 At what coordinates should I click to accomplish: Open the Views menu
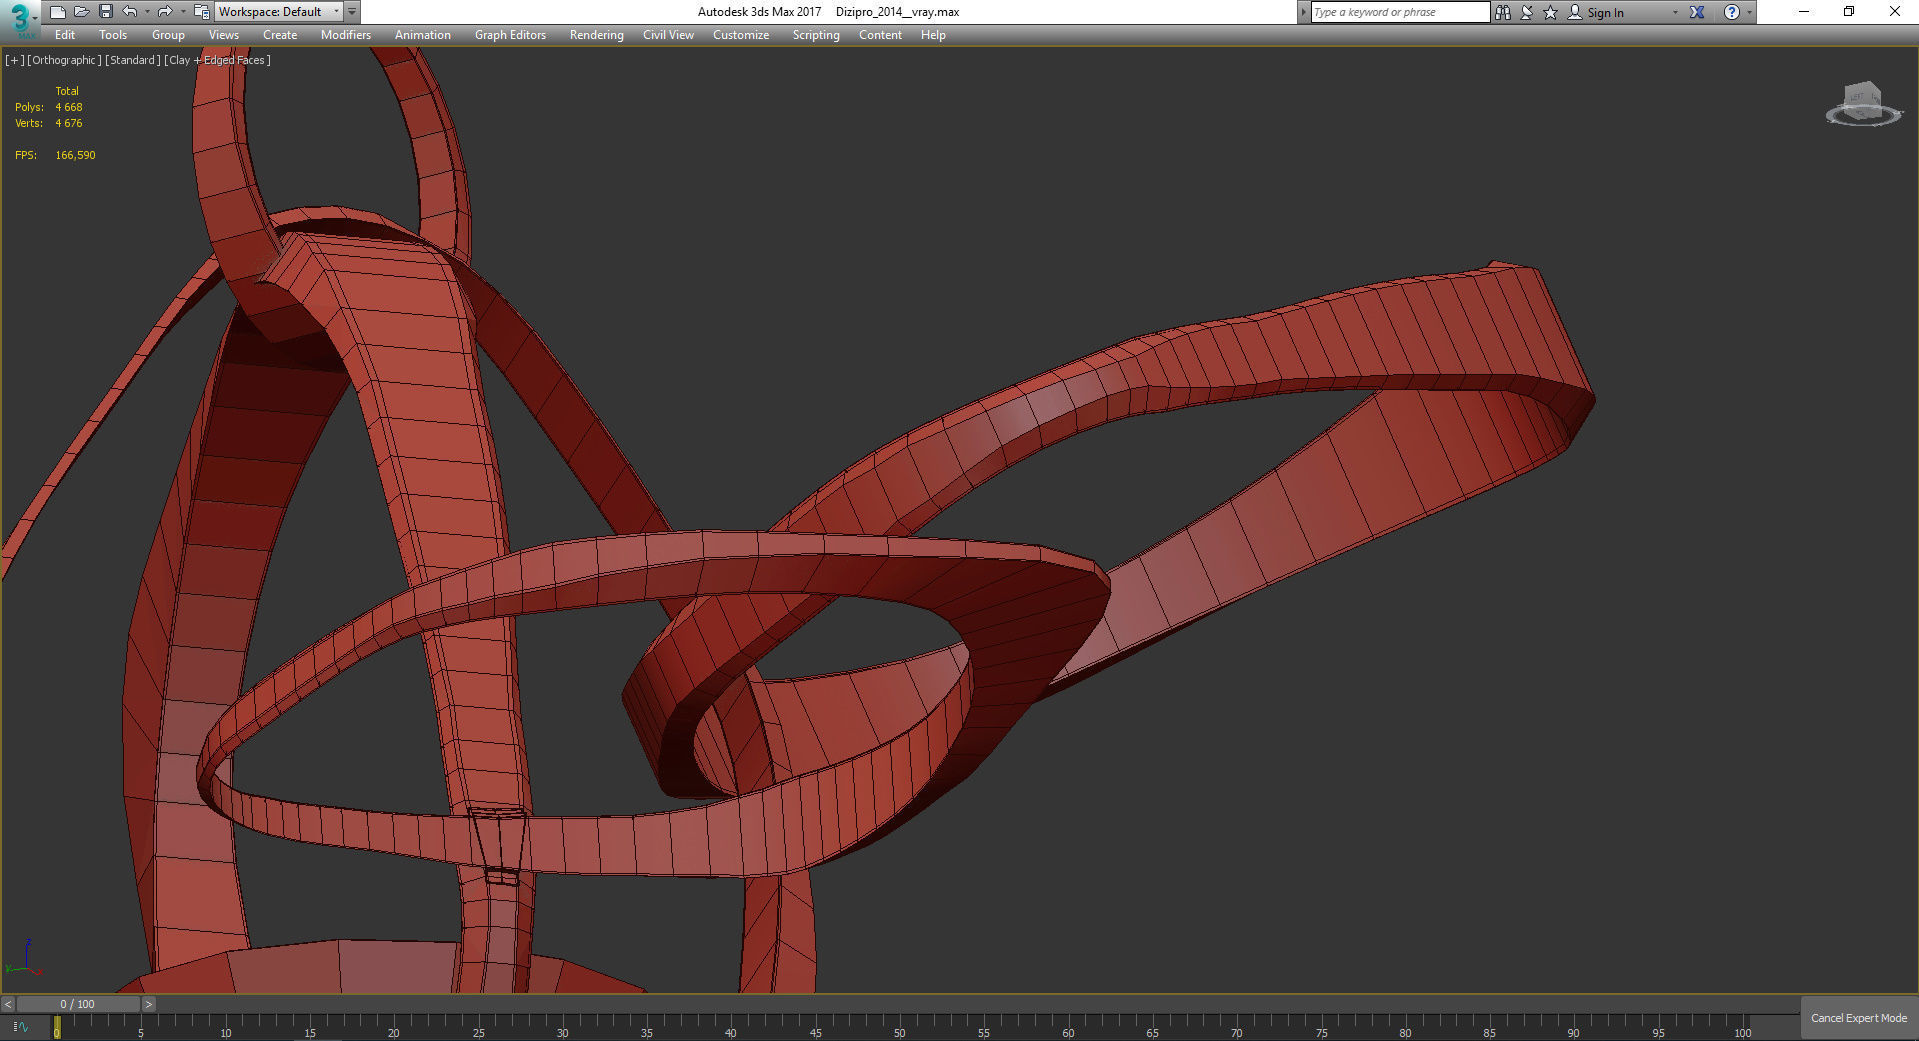[224, 35]
